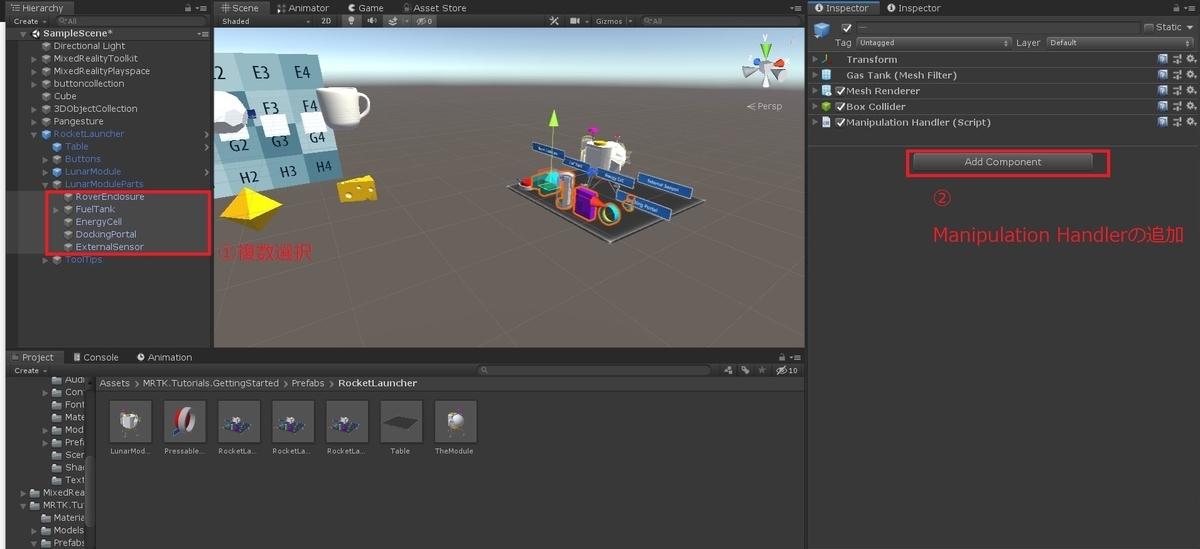1200x549 pixels.
Task: Toggle scene audio speaker icon
Action: click(372, 20)
